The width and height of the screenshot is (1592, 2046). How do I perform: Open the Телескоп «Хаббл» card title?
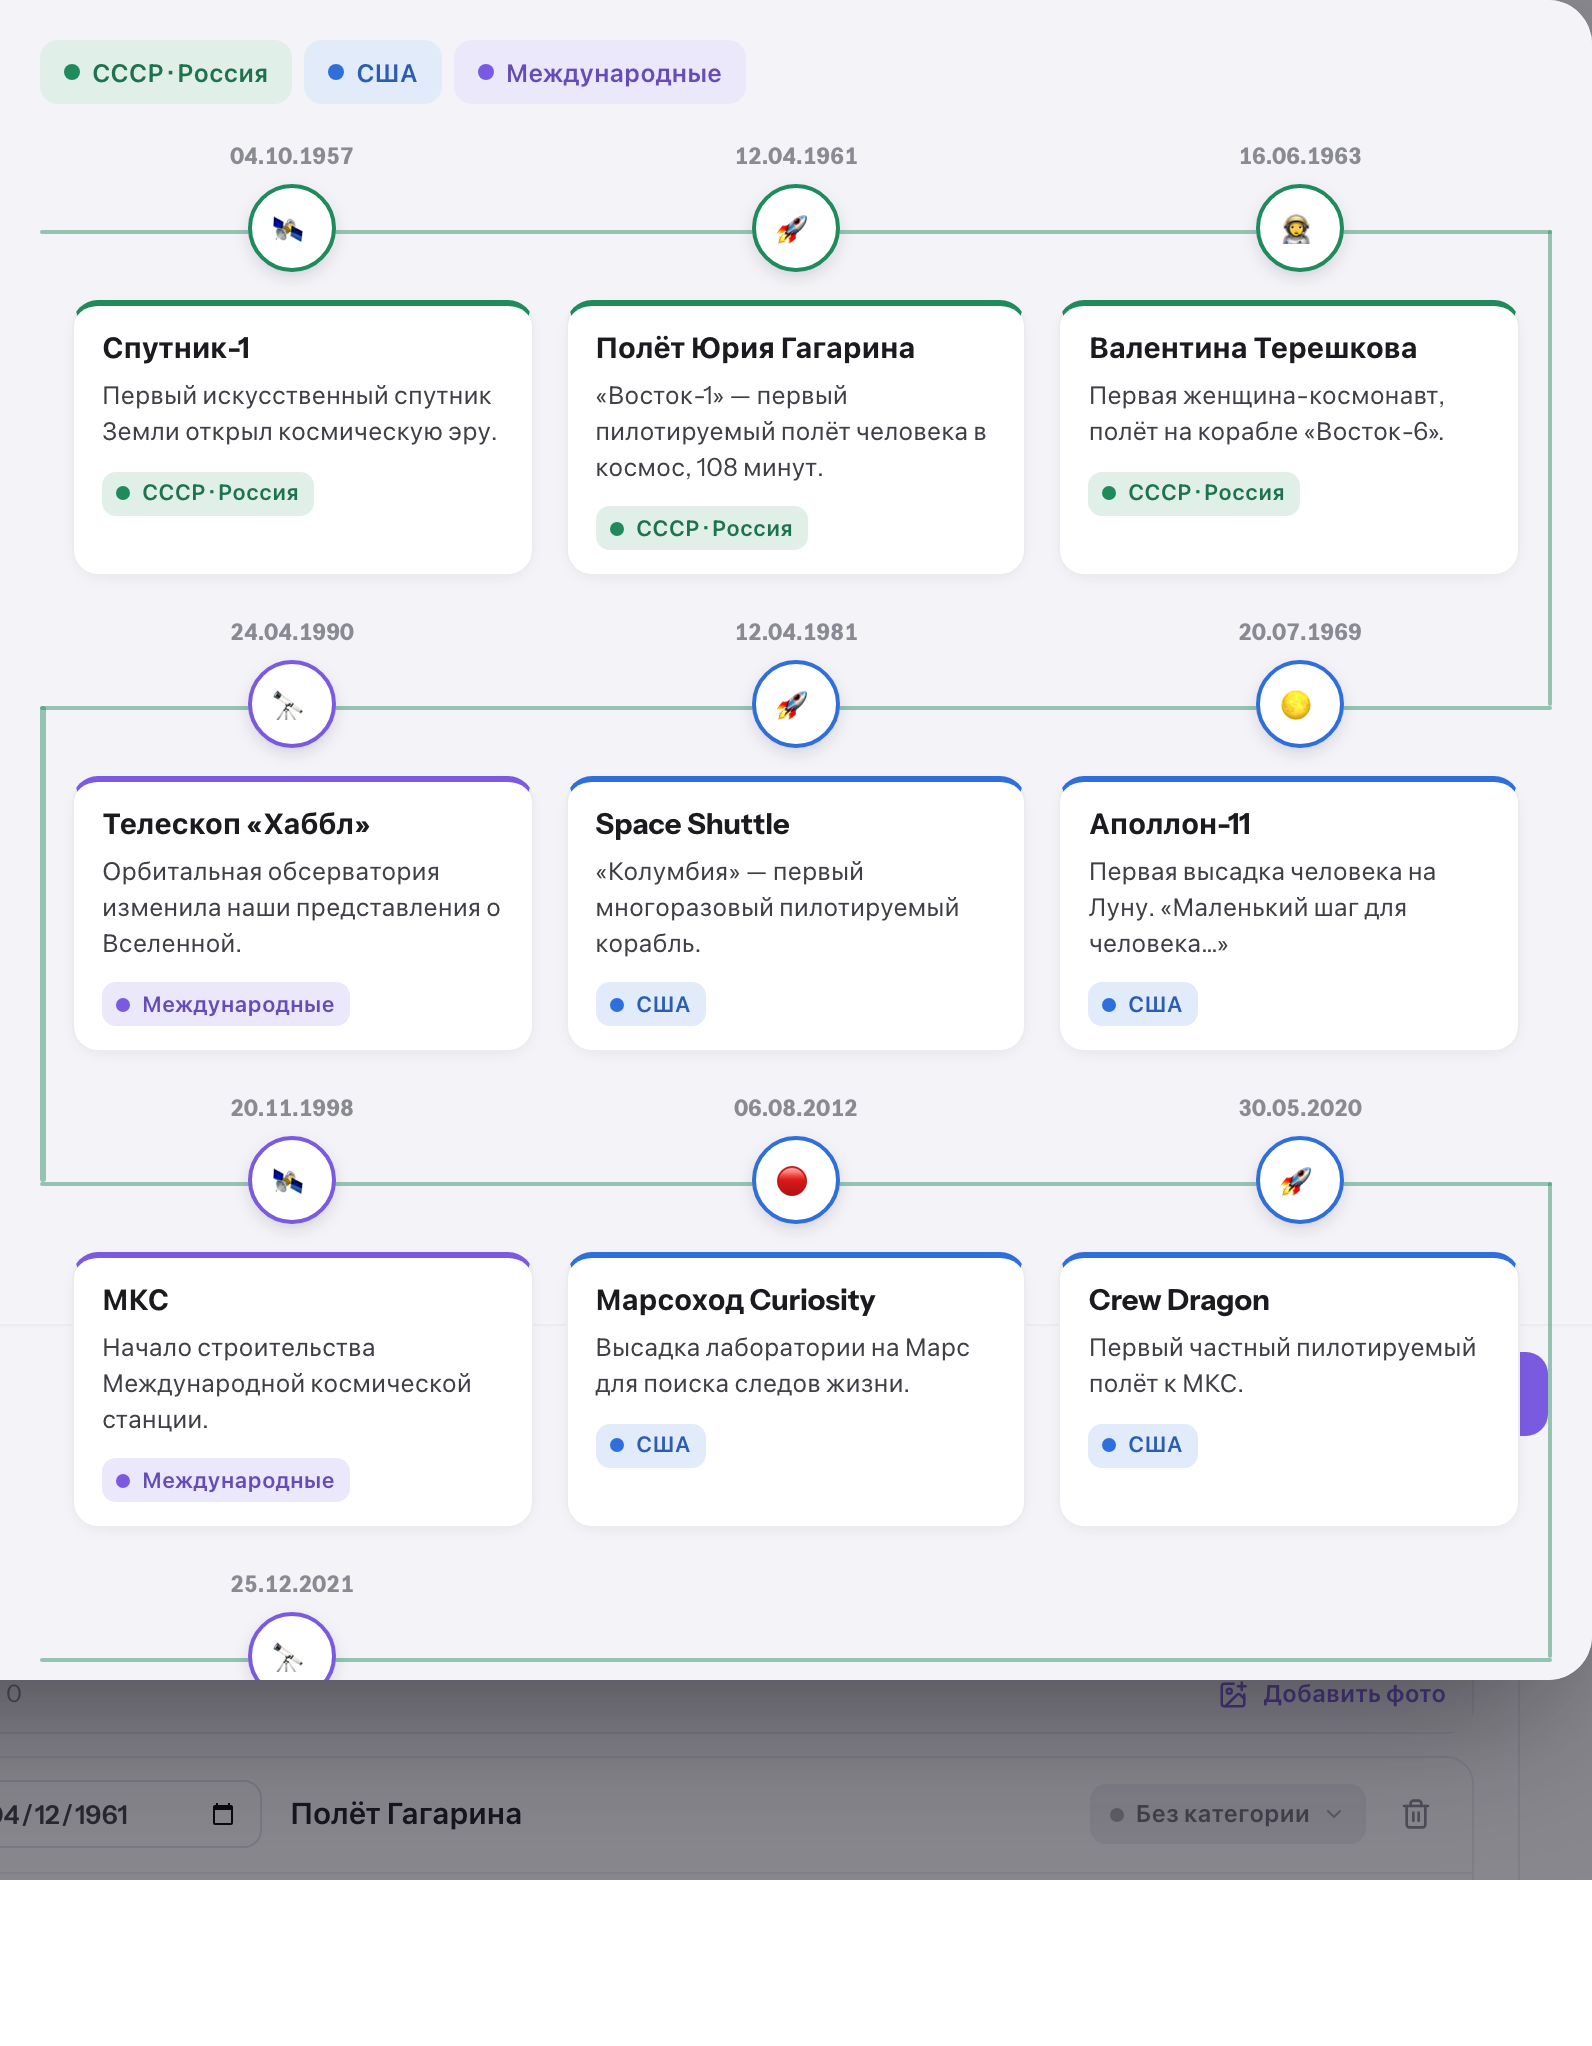click(x=236, y=824)
